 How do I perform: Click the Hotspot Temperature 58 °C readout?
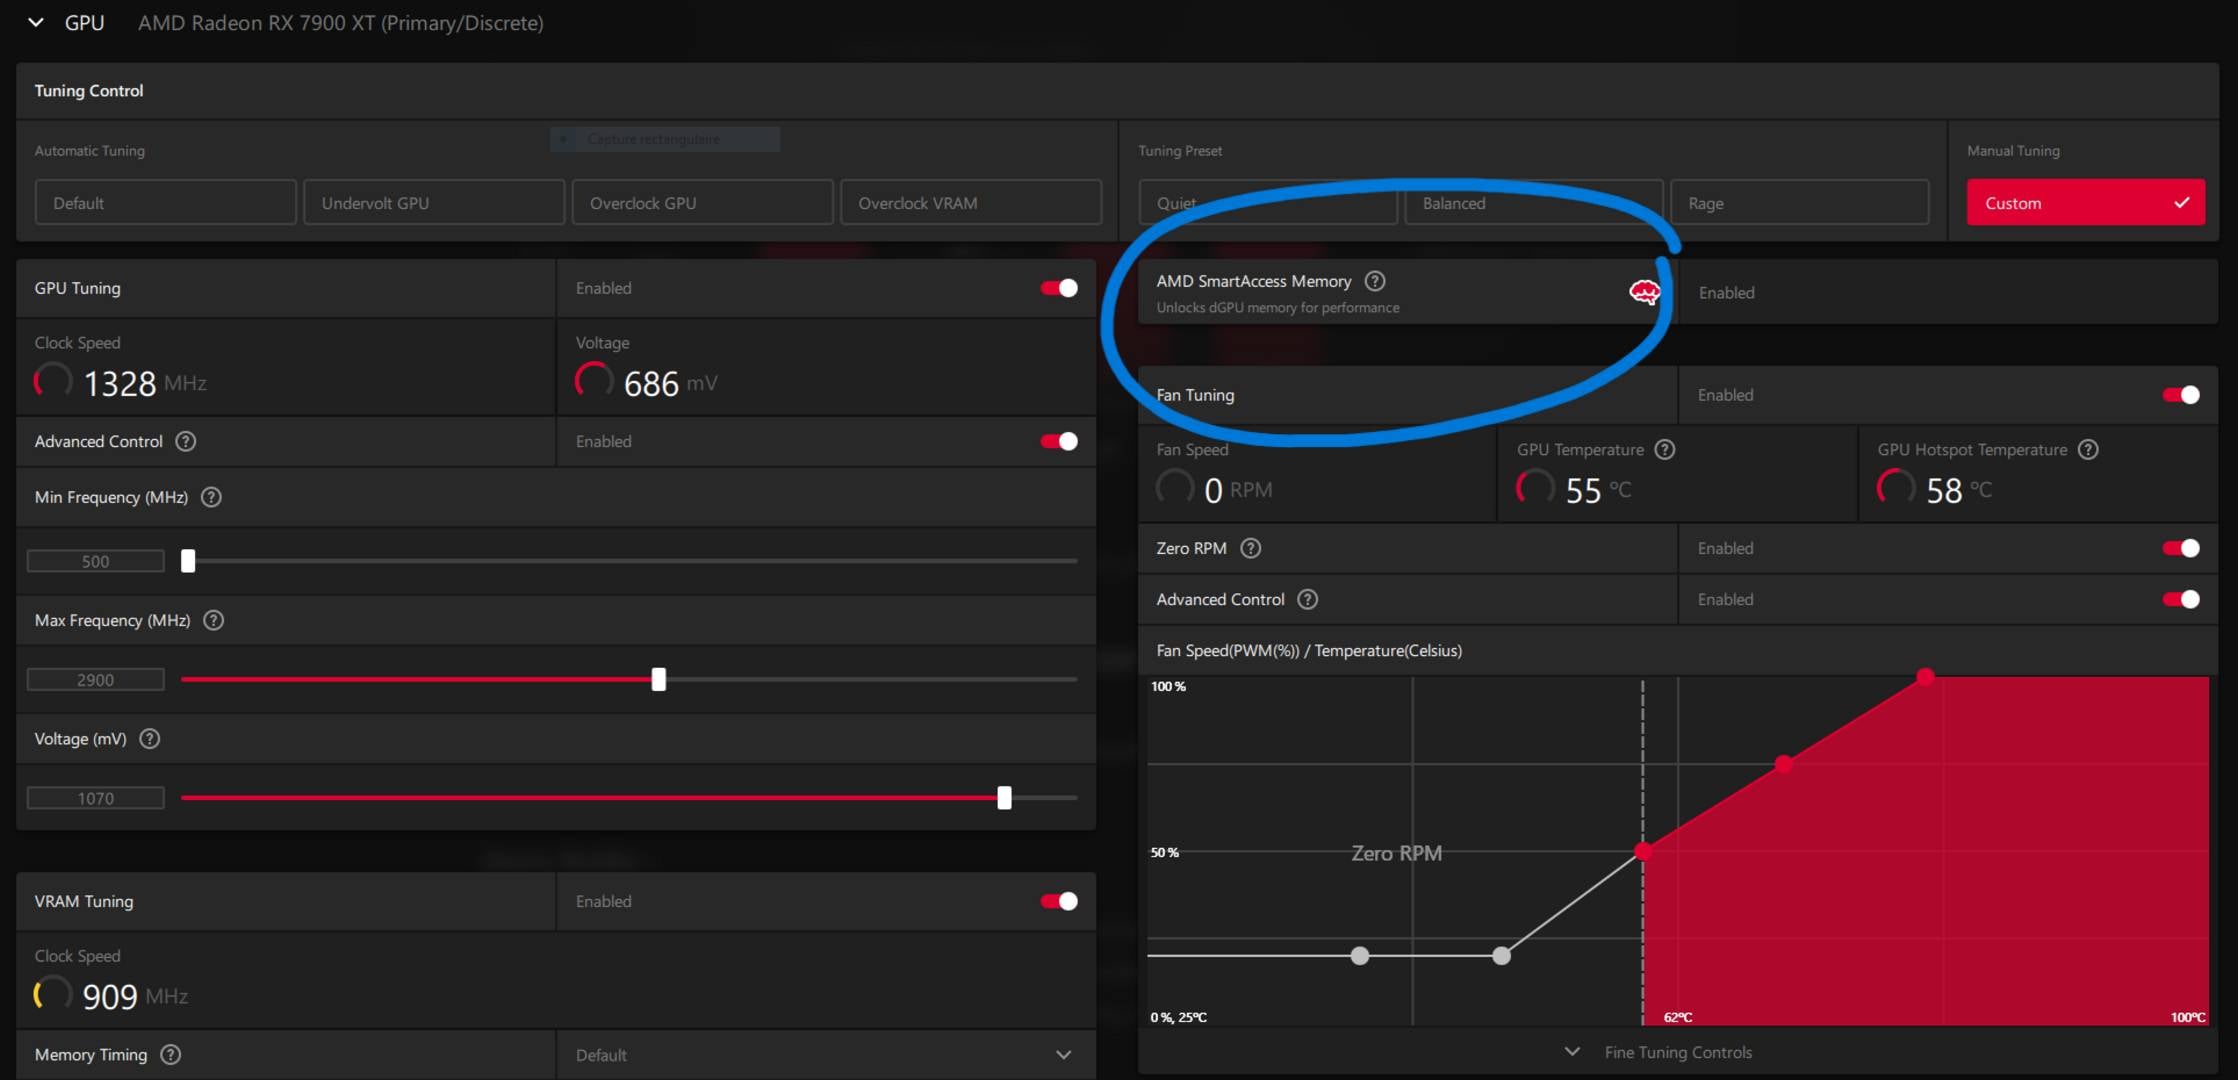1959,490
